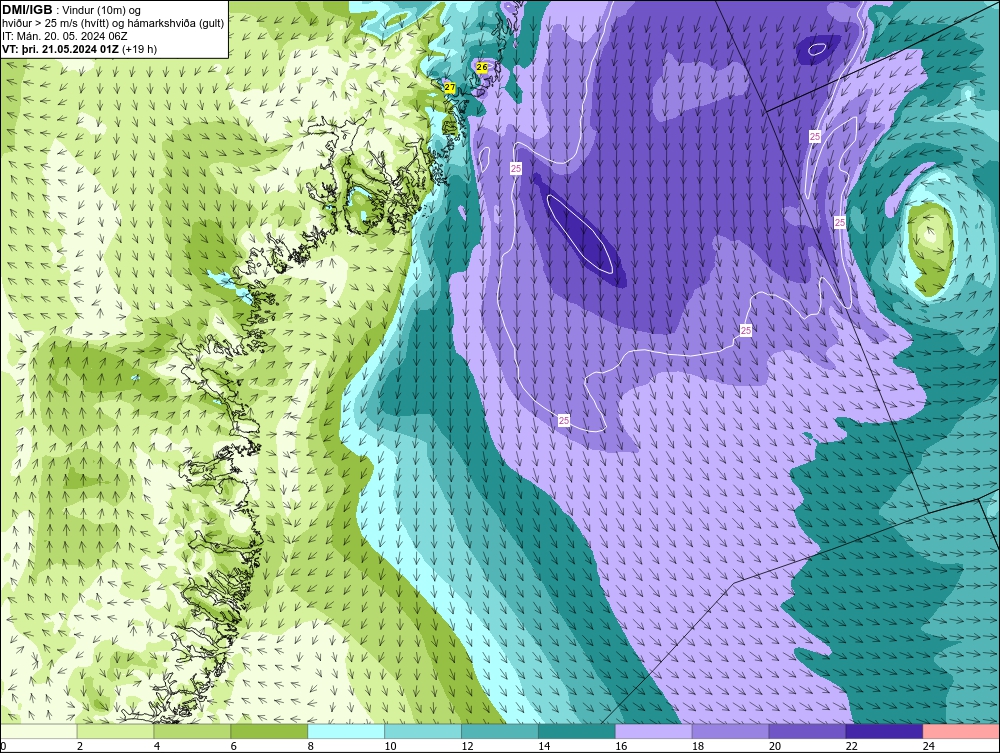Viewport: 1000px width, 753px height.
Task: Pick the 0–2 m/s pale cream legend swatch
Action: point(38,731)
